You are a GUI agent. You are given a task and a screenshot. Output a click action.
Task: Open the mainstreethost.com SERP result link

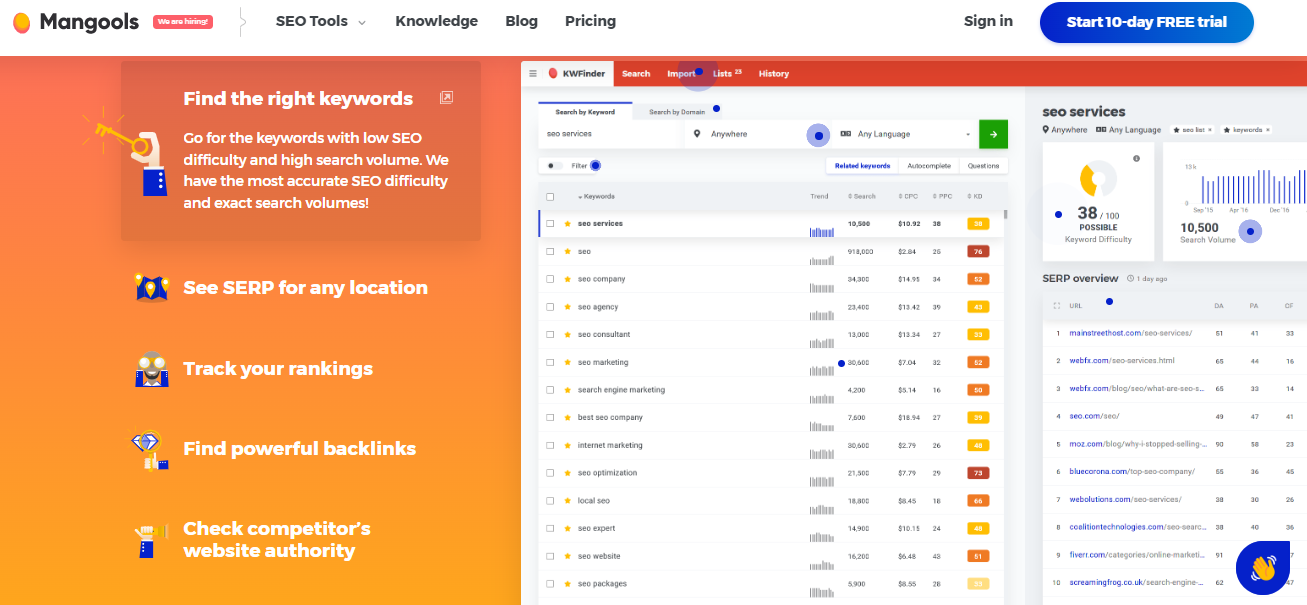pyautogui.click(x=1130, y=333)
